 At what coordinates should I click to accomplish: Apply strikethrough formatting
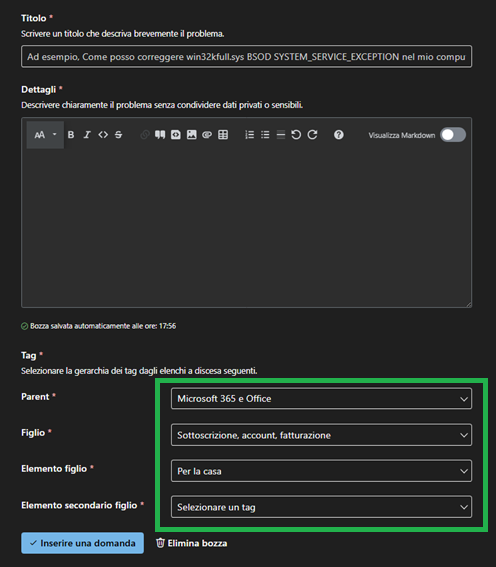[119, 135]
